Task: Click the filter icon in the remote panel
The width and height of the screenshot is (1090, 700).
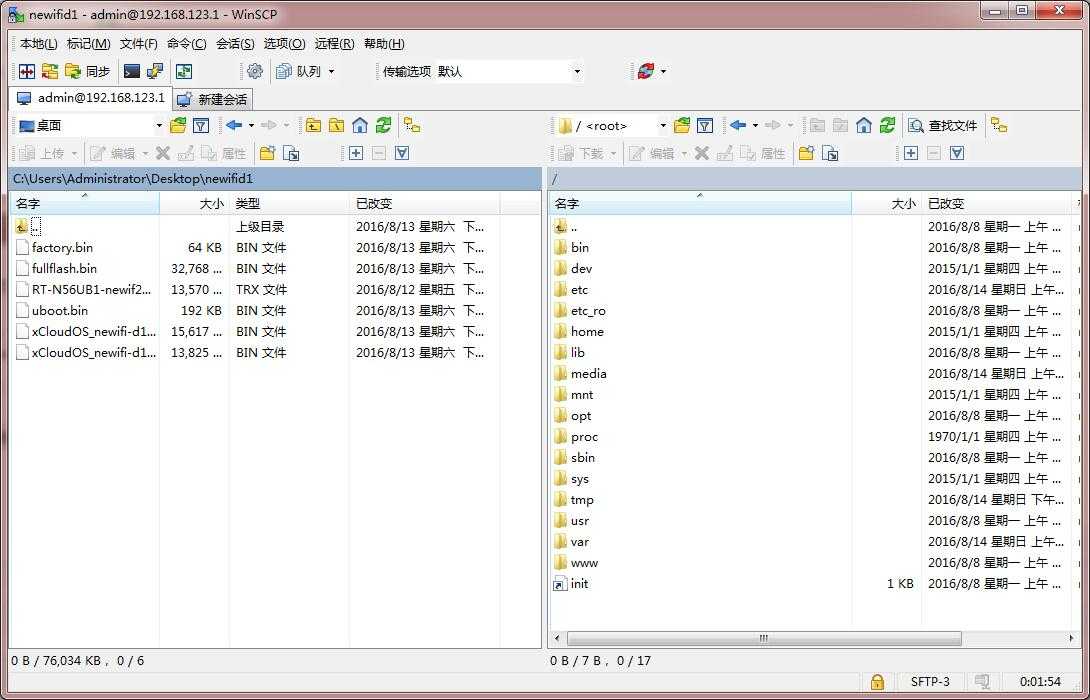Action: (x=705, y=126)
